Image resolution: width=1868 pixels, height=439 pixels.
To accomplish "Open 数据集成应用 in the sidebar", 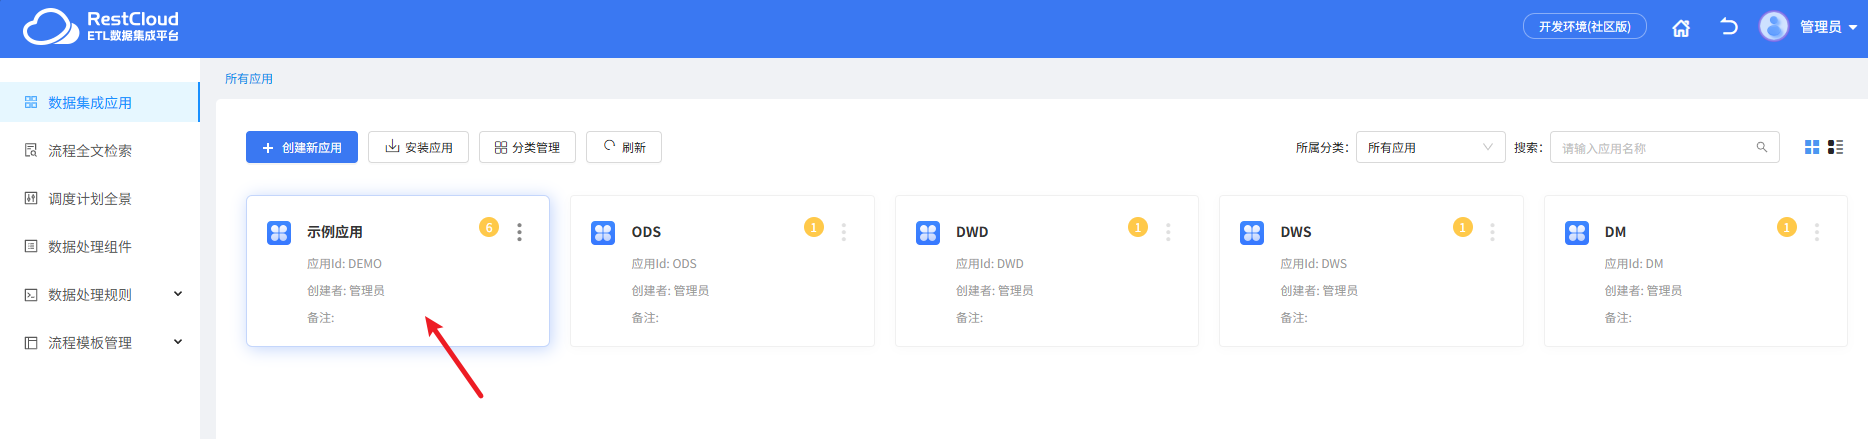I will 99,102.
